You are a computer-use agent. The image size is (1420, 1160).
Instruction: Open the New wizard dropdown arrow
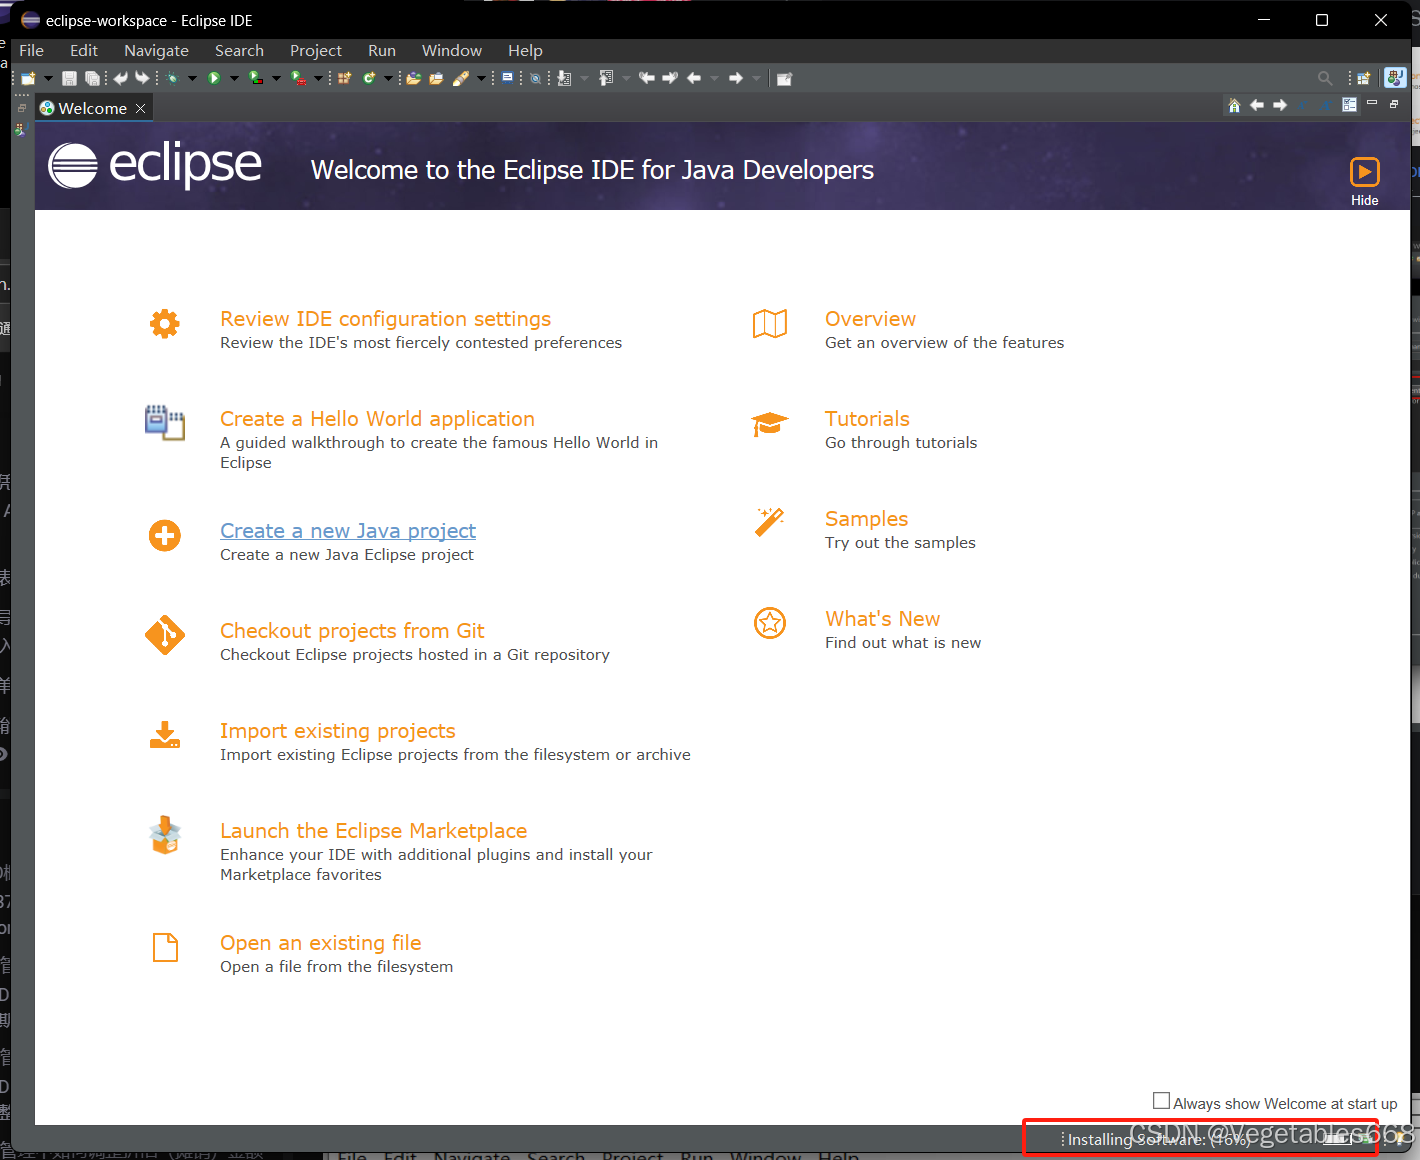(x=47, y=77)
